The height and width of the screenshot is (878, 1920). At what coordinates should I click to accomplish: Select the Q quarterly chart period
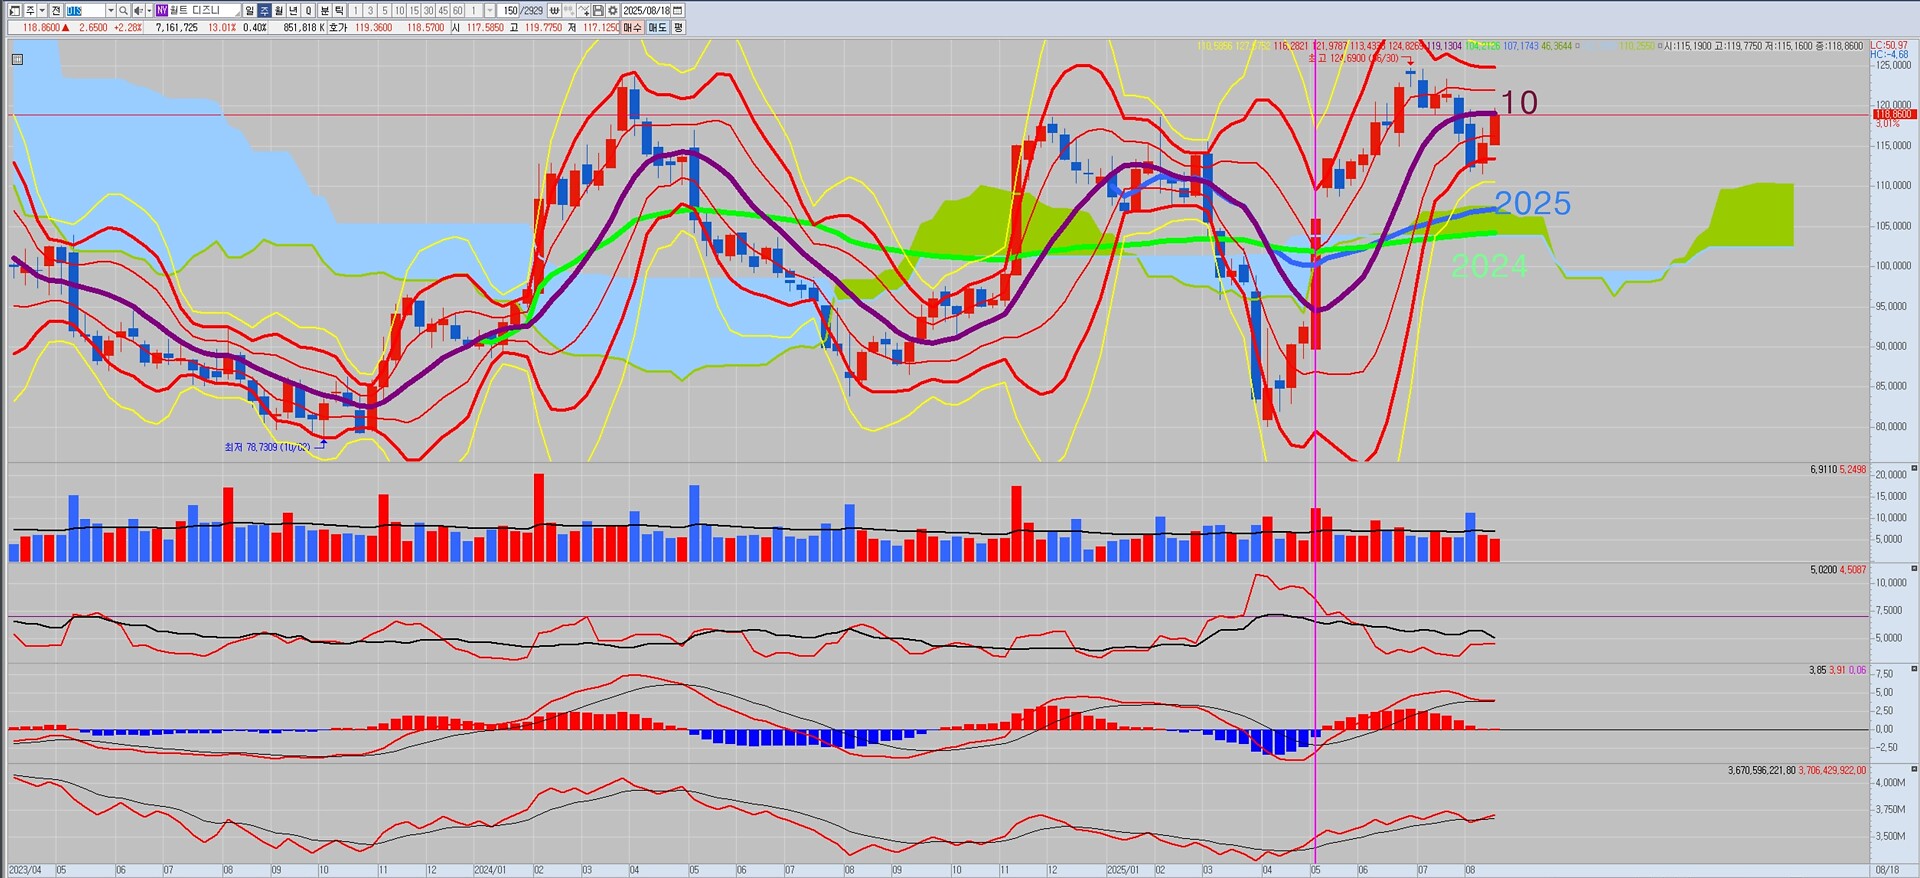click(x=308, y=10)
